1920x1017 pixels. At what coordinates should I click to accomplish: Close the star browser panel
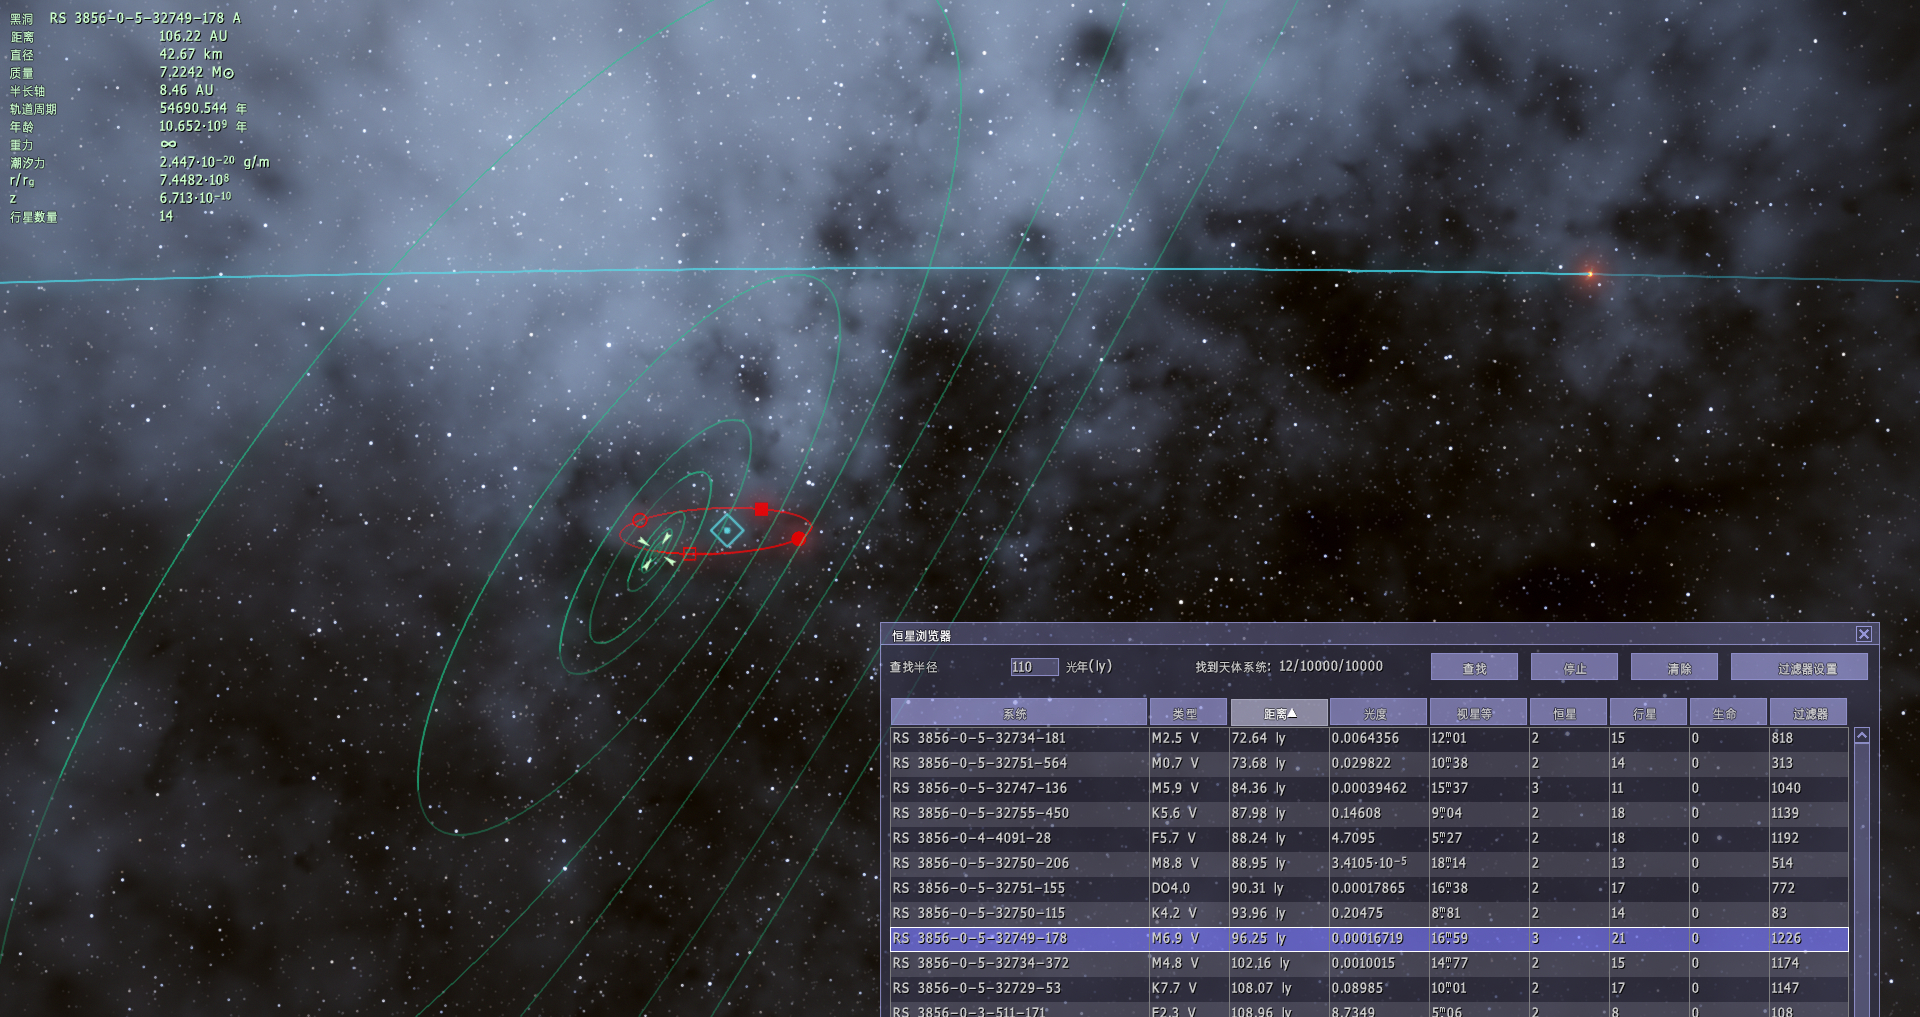(1864, 634)
